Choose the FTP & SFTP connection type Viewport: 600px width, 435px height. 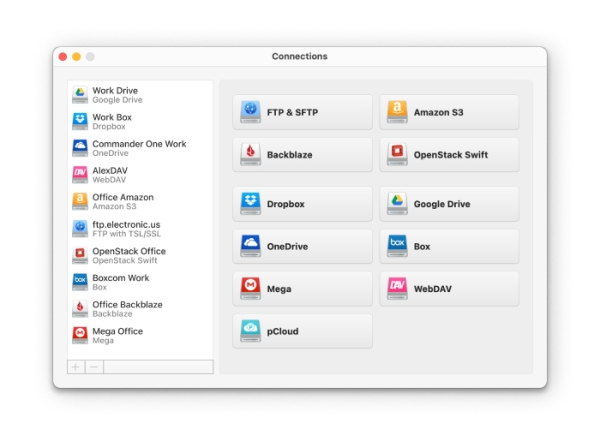click(302, 112)
